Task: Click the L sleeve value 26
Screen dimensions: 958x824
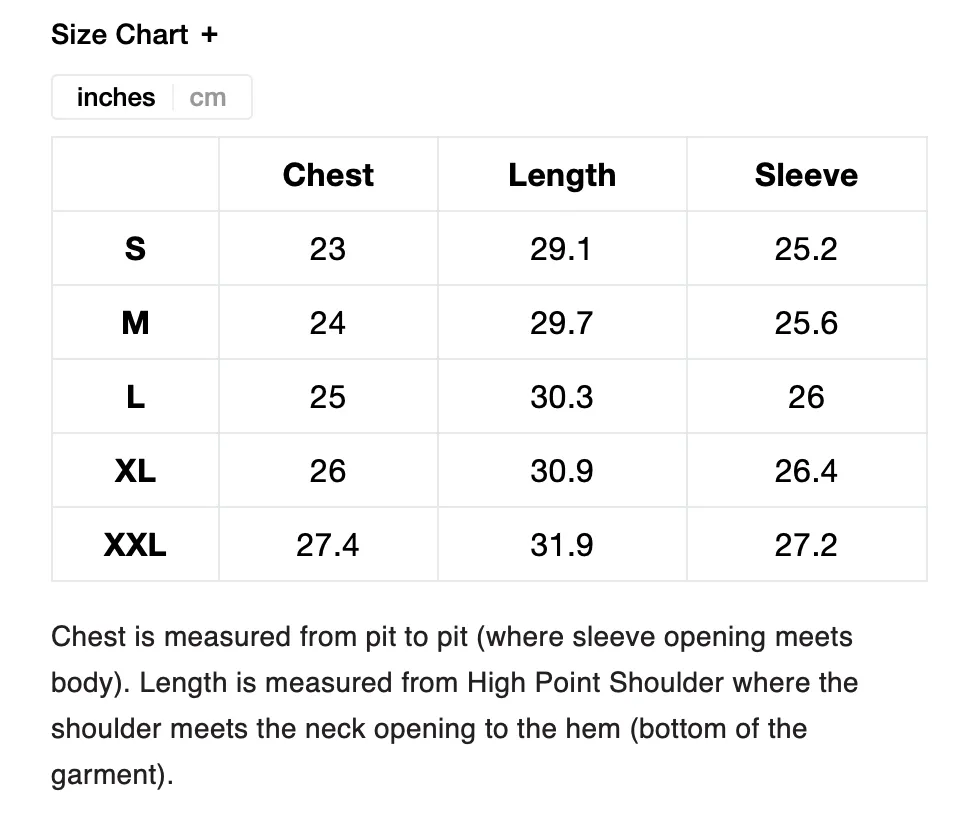Action: pos(806,397)
